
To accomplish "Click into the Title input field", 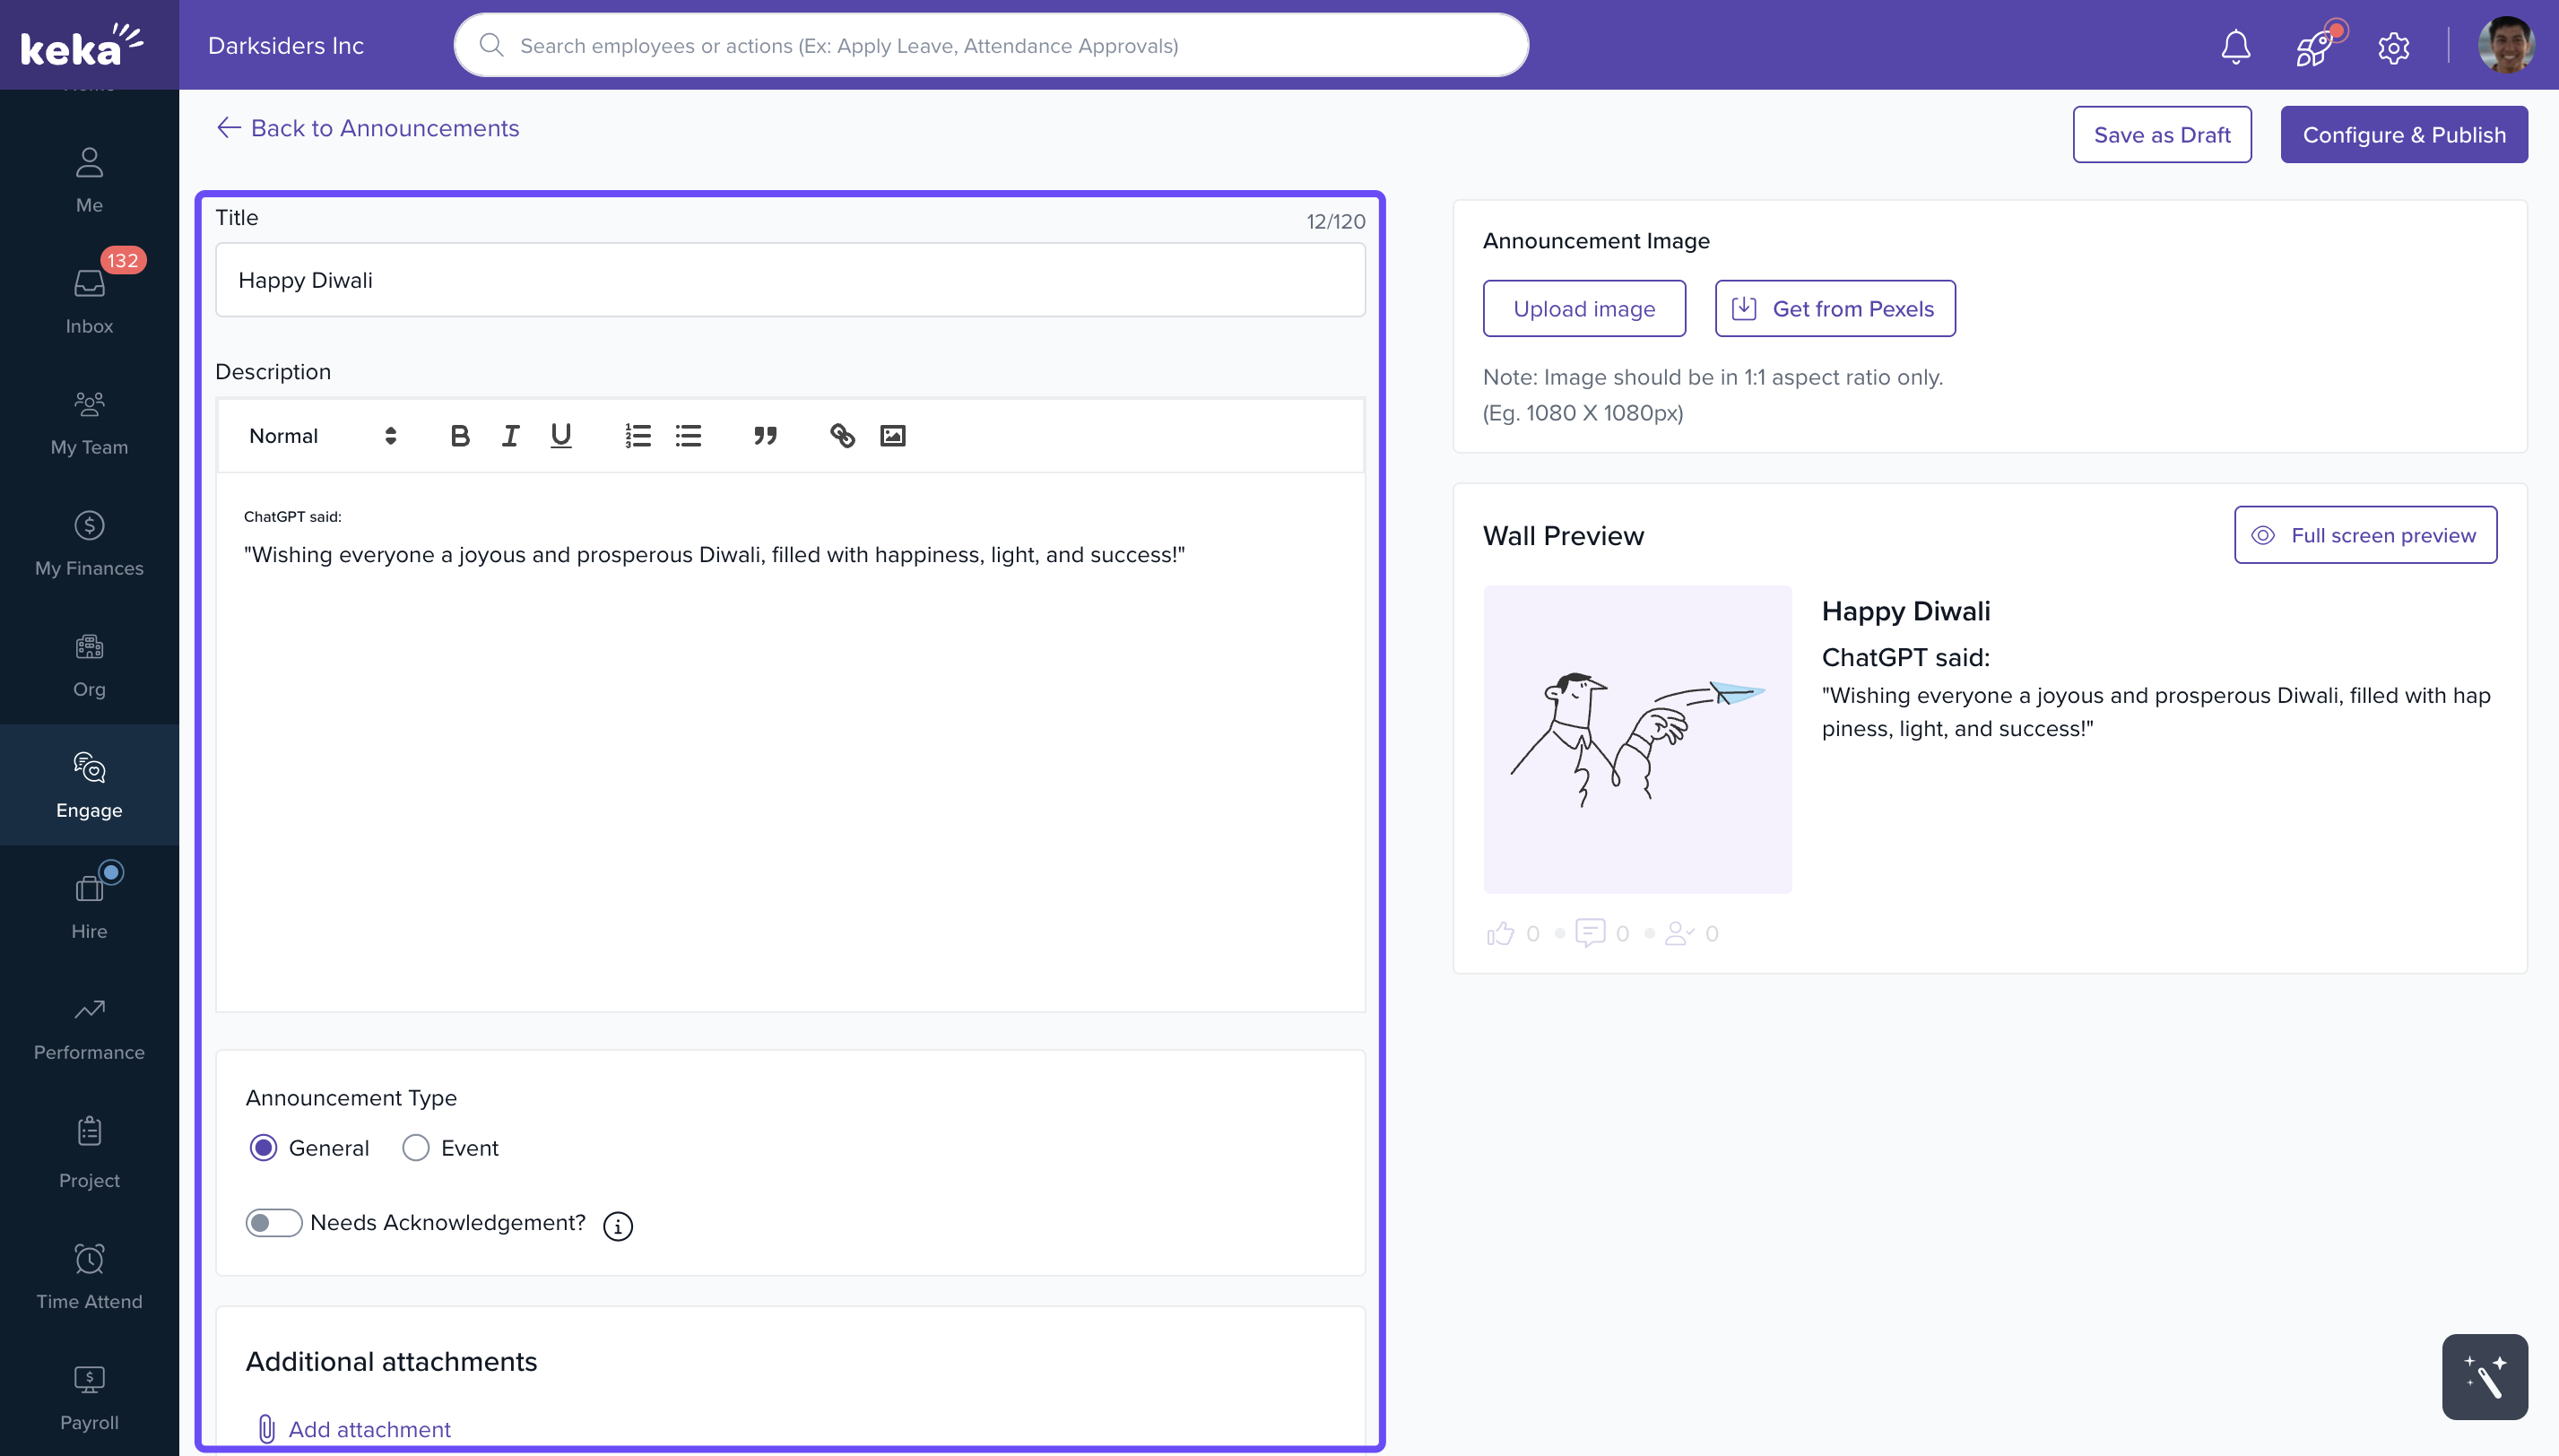I will (x=790, y=280).
